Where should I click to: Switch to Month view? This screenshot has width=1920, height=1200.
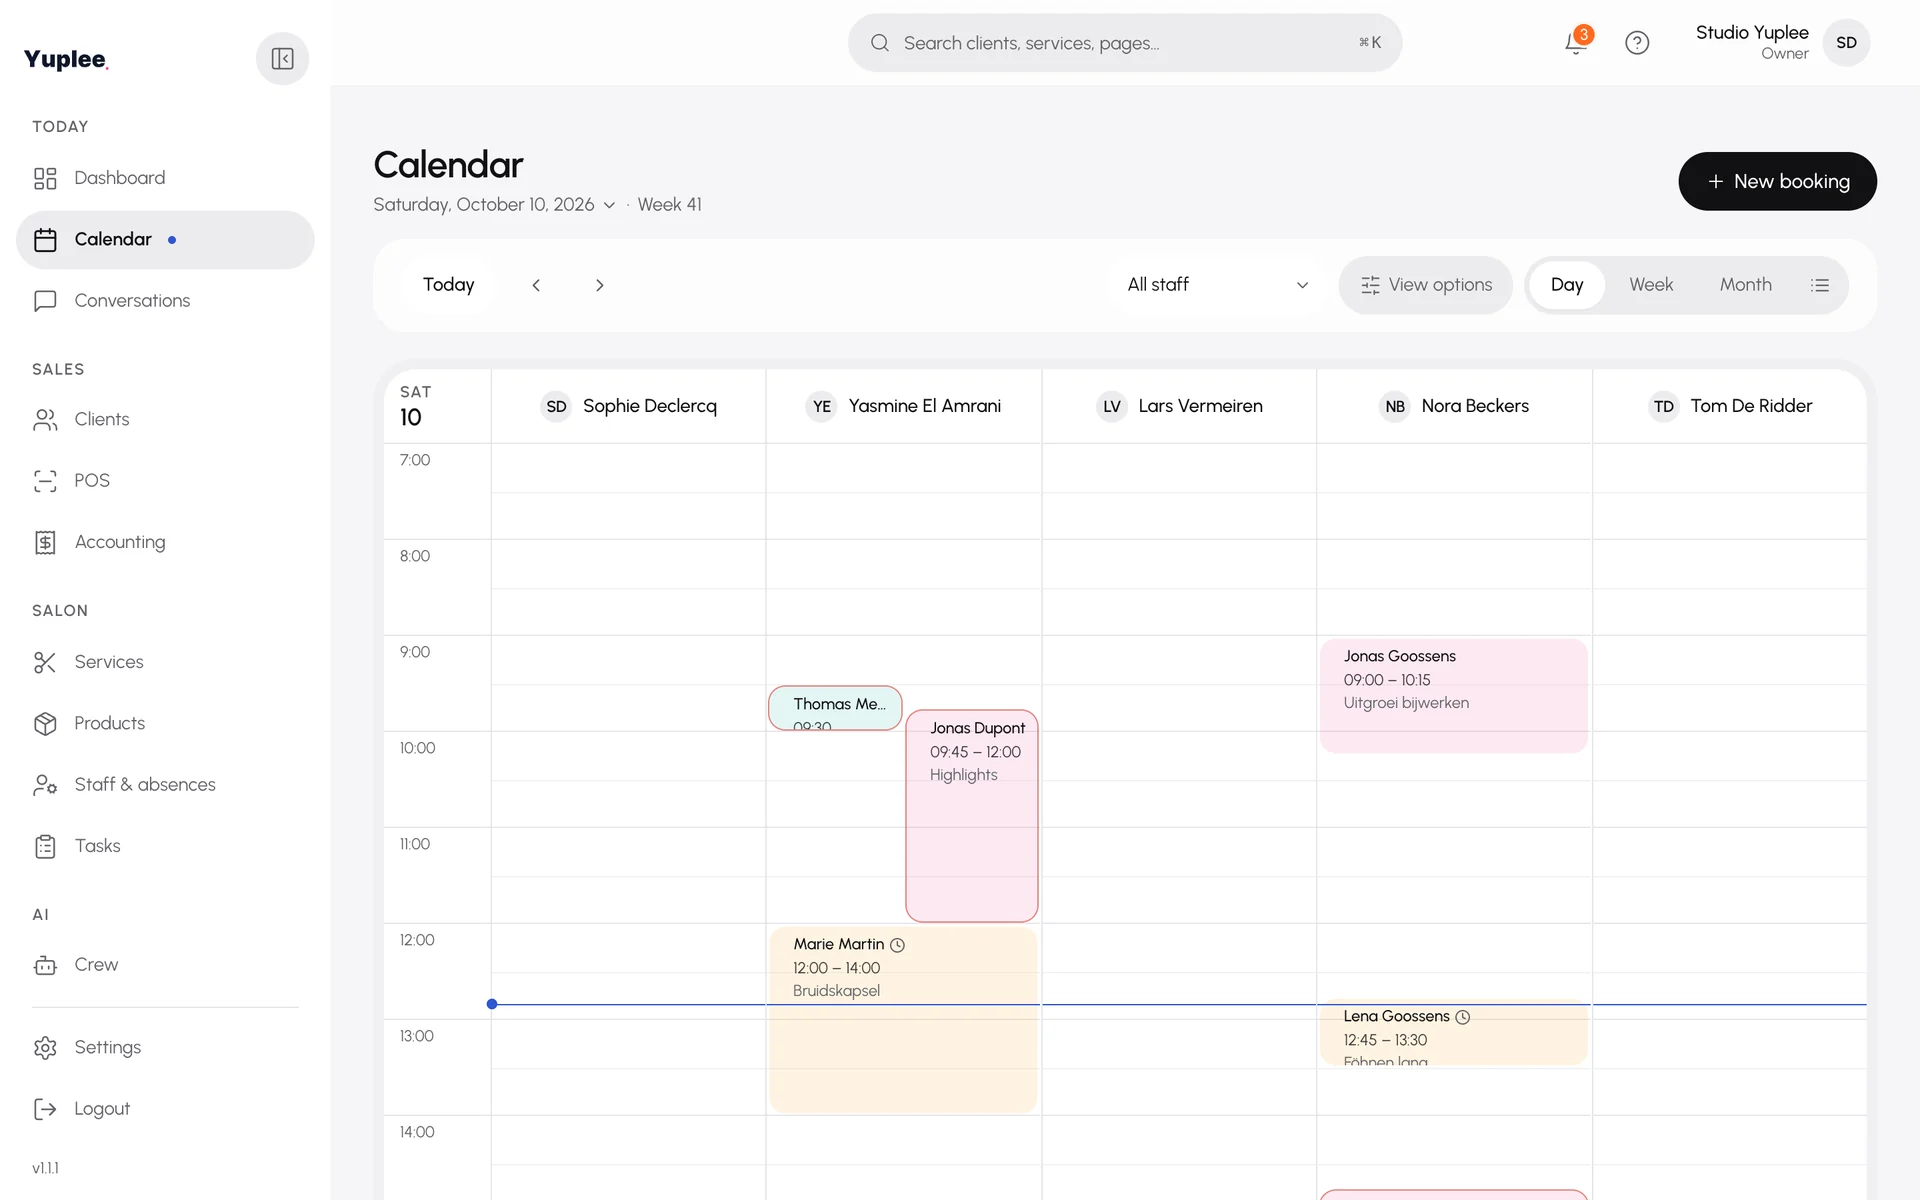click(1745, 285)
